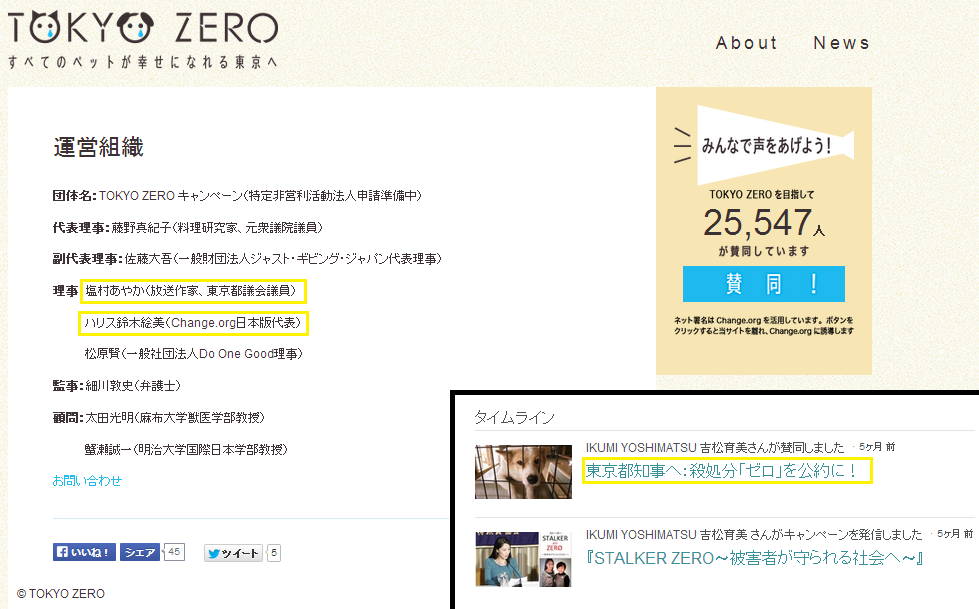This screenshot has height=609, width=979.
Task: Click the タイムライン heading
Action: coord(514,417)
